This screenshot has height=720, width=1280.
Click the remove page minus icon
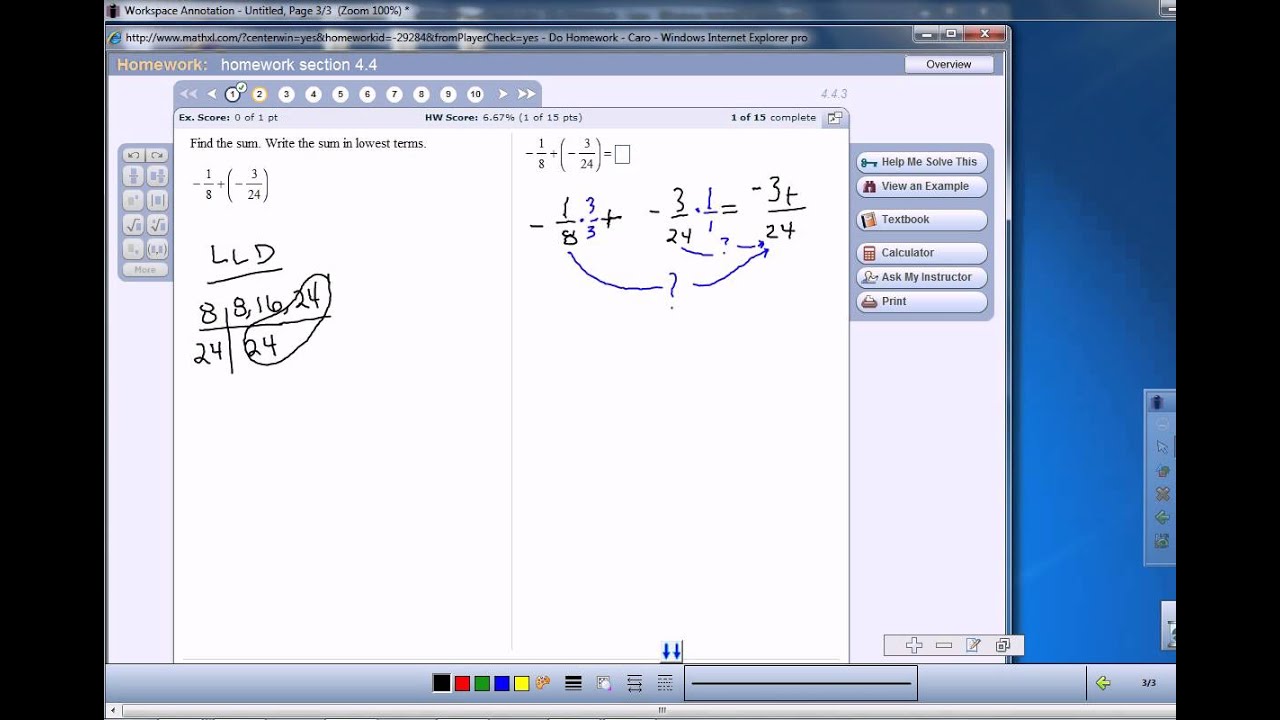tap(943, 646)
